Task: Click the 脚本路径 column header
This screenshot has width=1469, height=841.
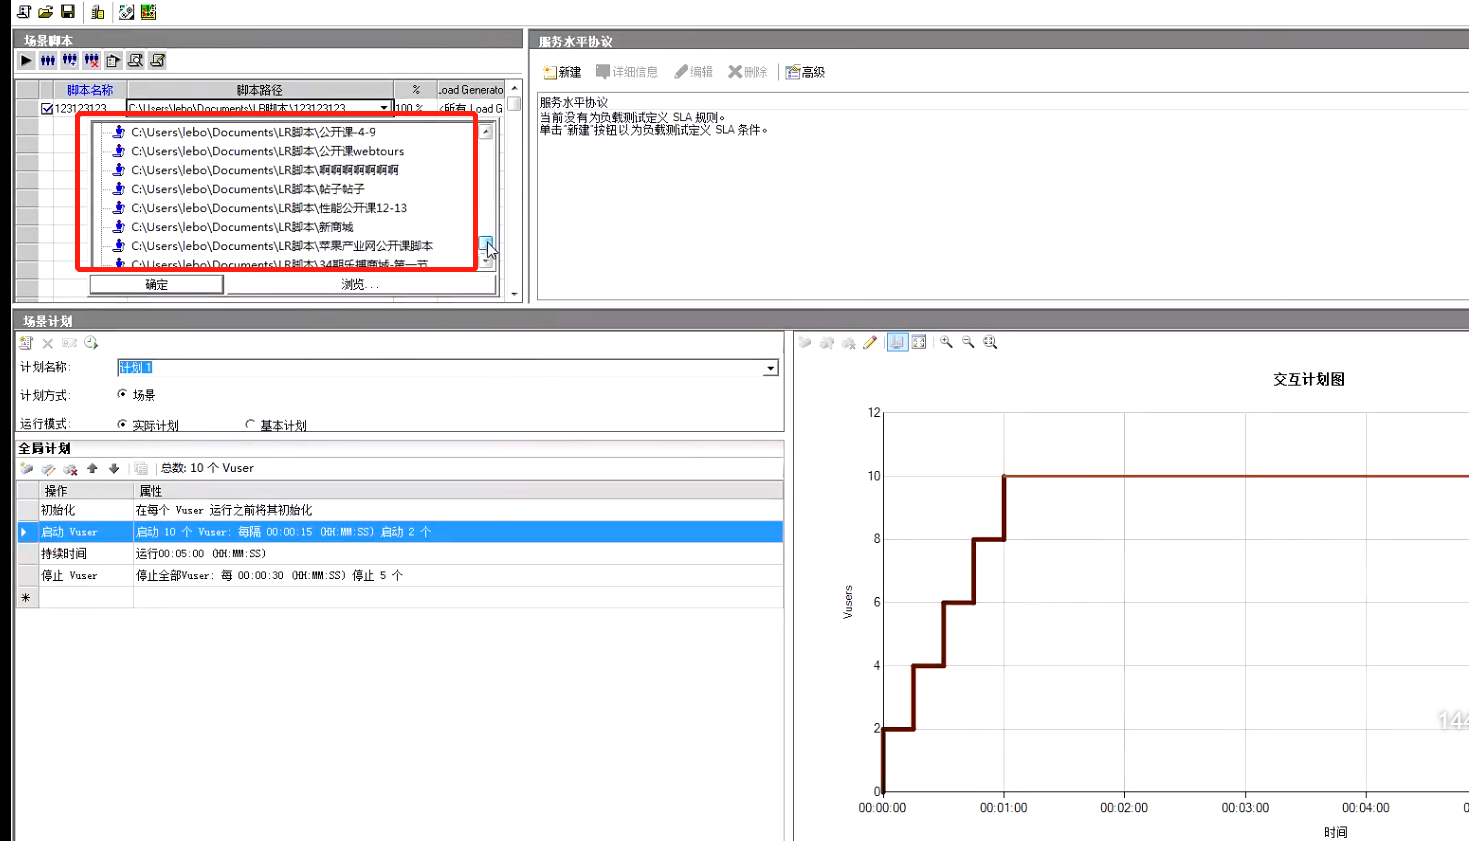Action: (x=260, y=90)
